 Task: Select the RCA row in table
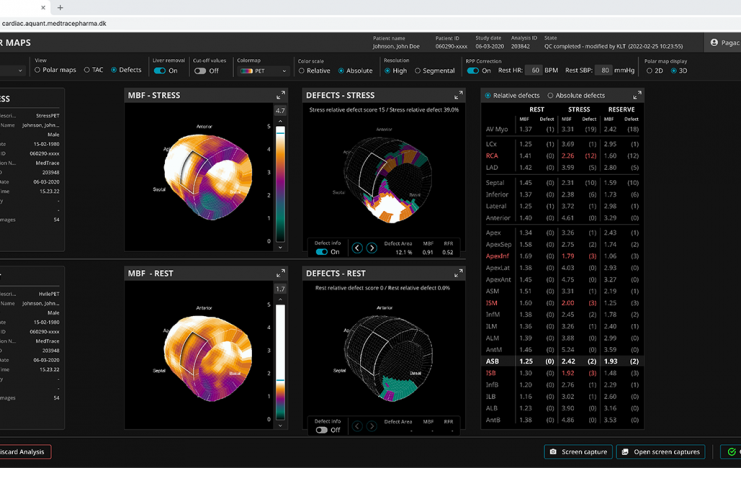click(x=562, y=156)
